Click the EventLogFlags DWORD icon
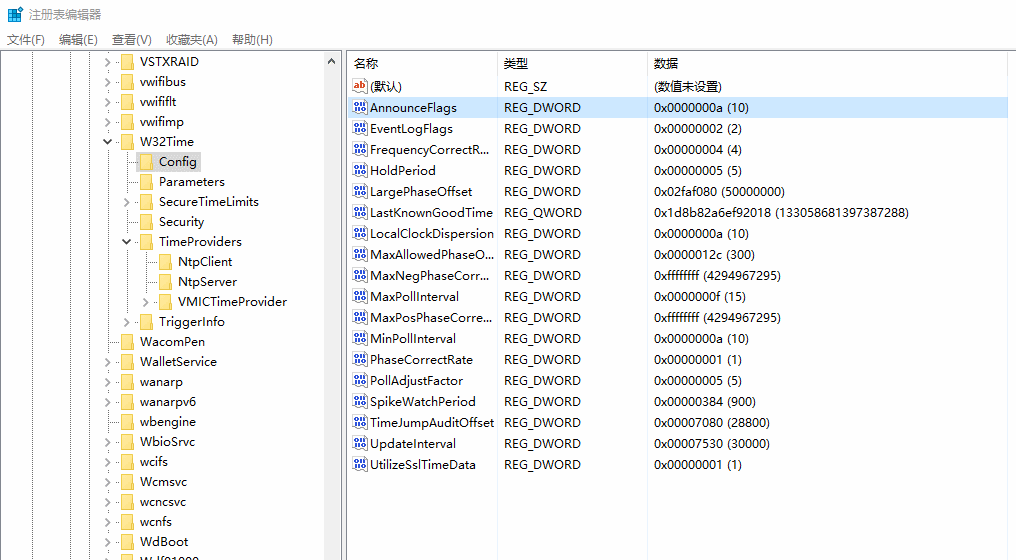 click(360, 128)
